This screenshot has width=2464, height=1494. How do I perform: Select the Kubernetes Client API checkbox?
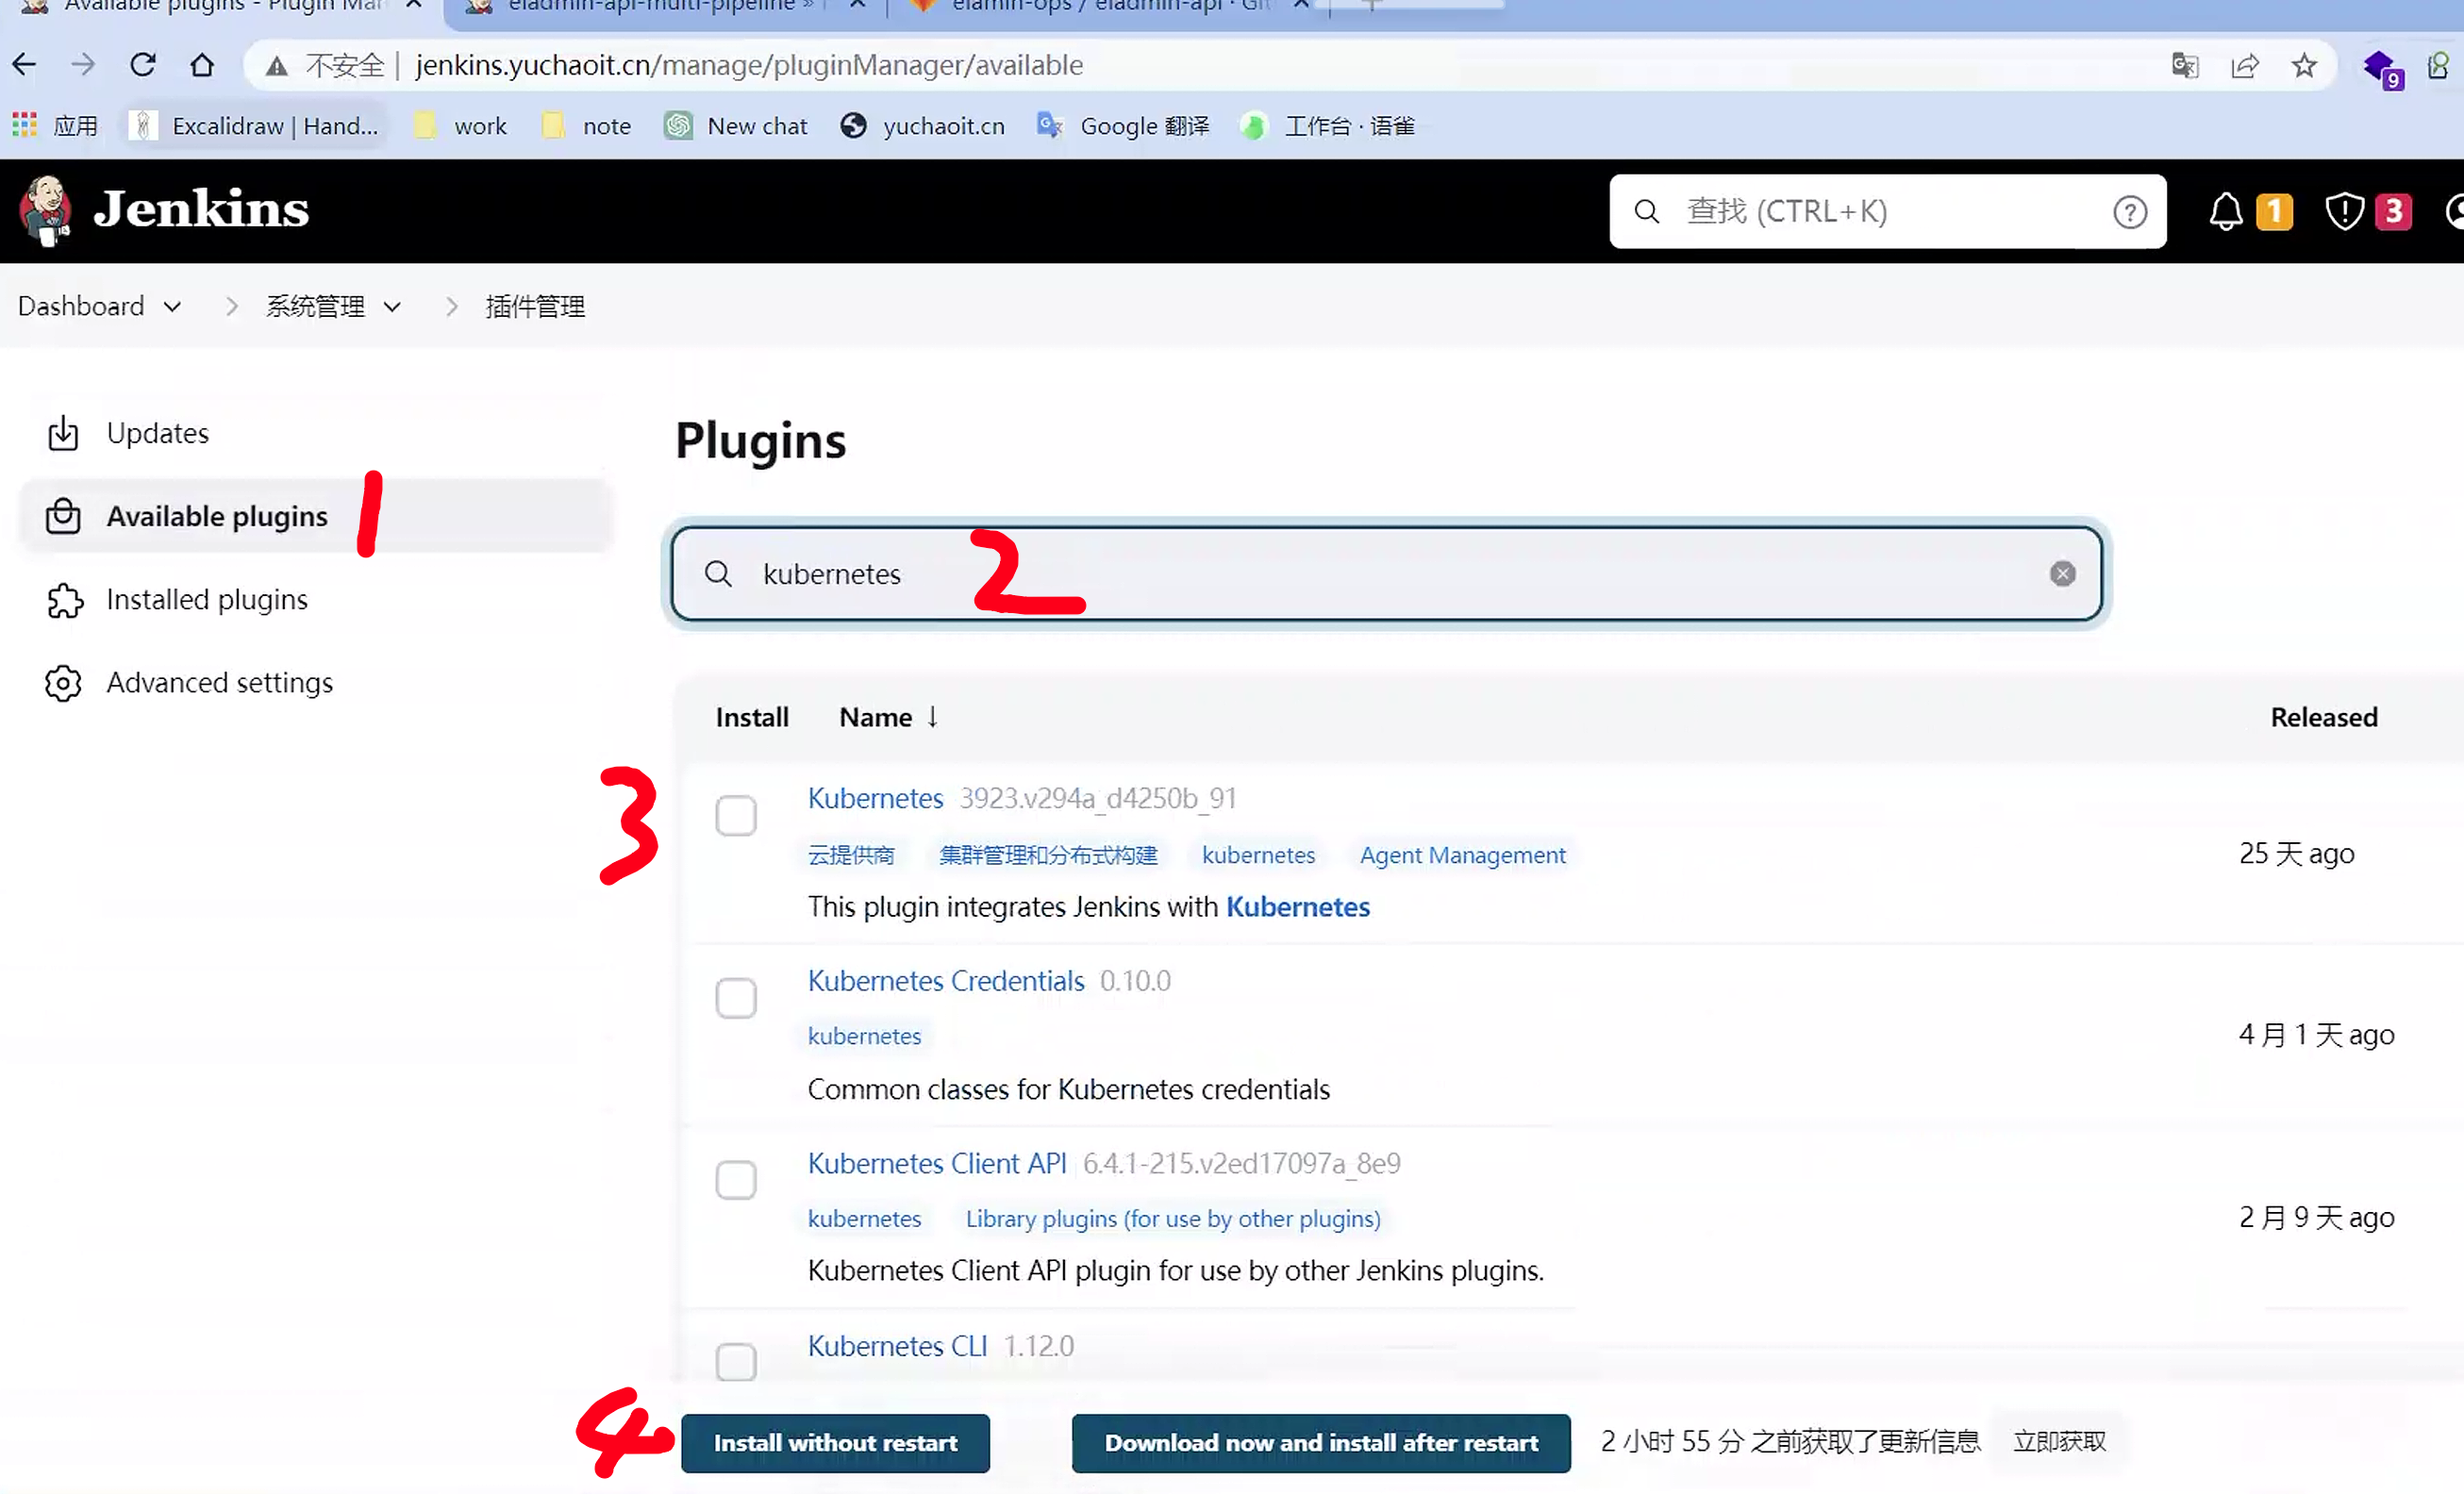(735, 1180)
